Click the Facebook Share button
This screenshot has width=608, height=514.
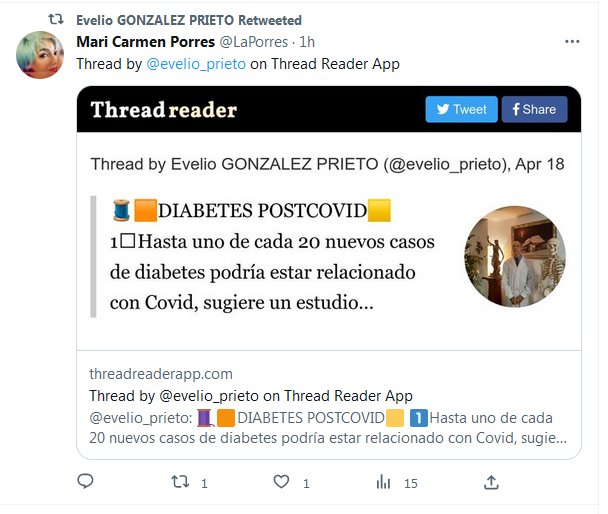pos(534,109)
